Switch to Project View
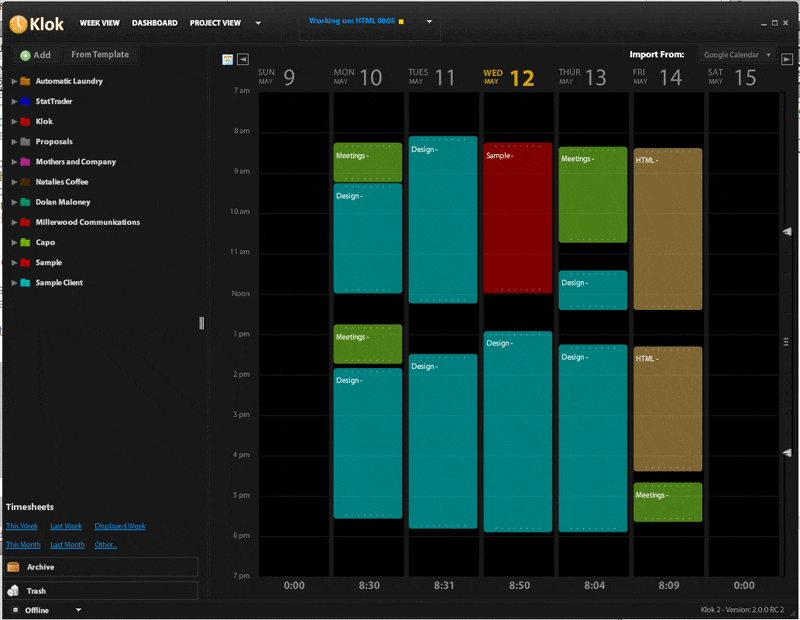 (x=215, y=23)
